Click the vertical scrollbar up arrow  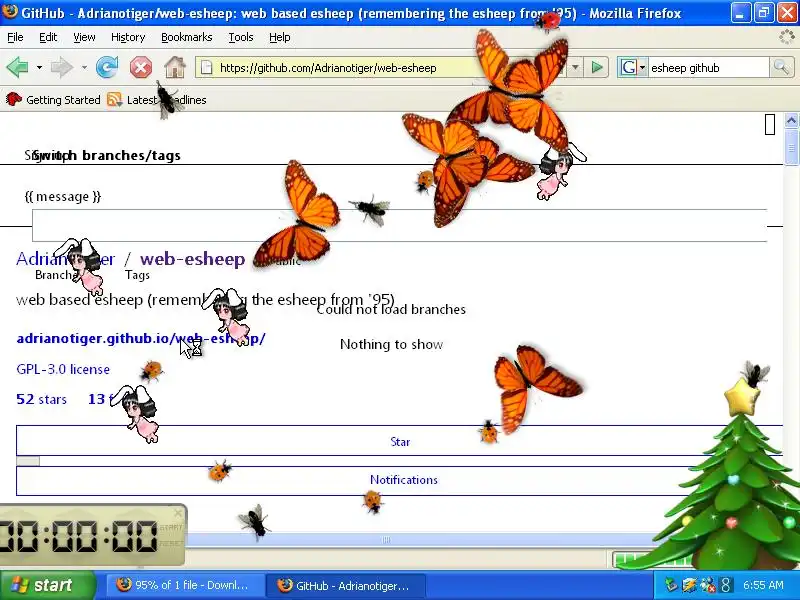click(791, 120)
